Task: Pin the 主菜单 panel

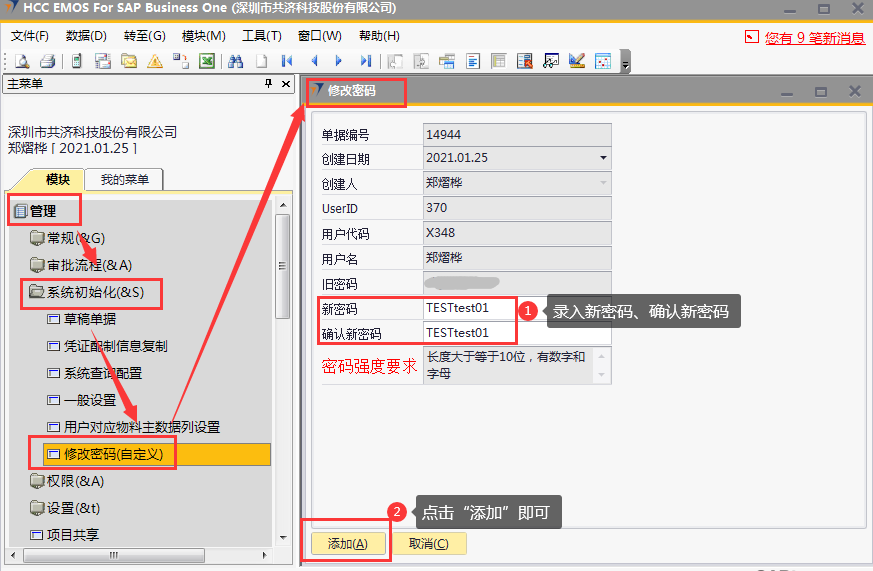Action: [x=268, y=84]
